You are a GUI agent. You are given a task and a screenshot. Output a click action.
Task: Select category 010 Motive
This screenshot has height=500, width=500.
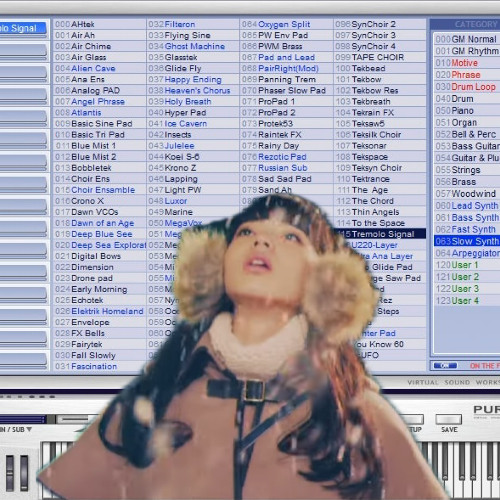pos(467,63)
